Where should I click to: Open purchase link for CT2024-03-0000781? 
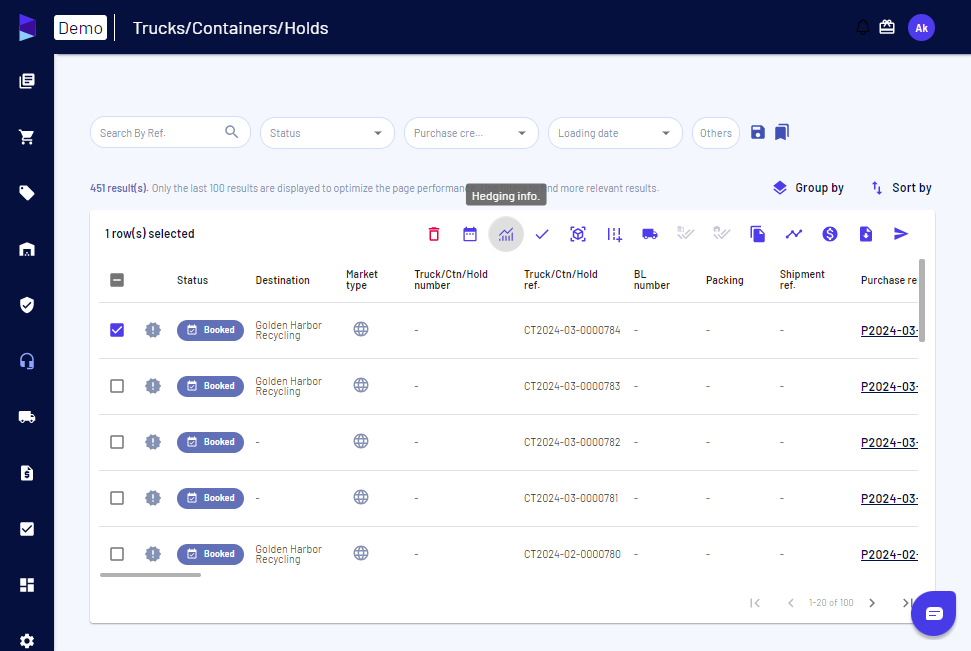click(x=889, y=499)
